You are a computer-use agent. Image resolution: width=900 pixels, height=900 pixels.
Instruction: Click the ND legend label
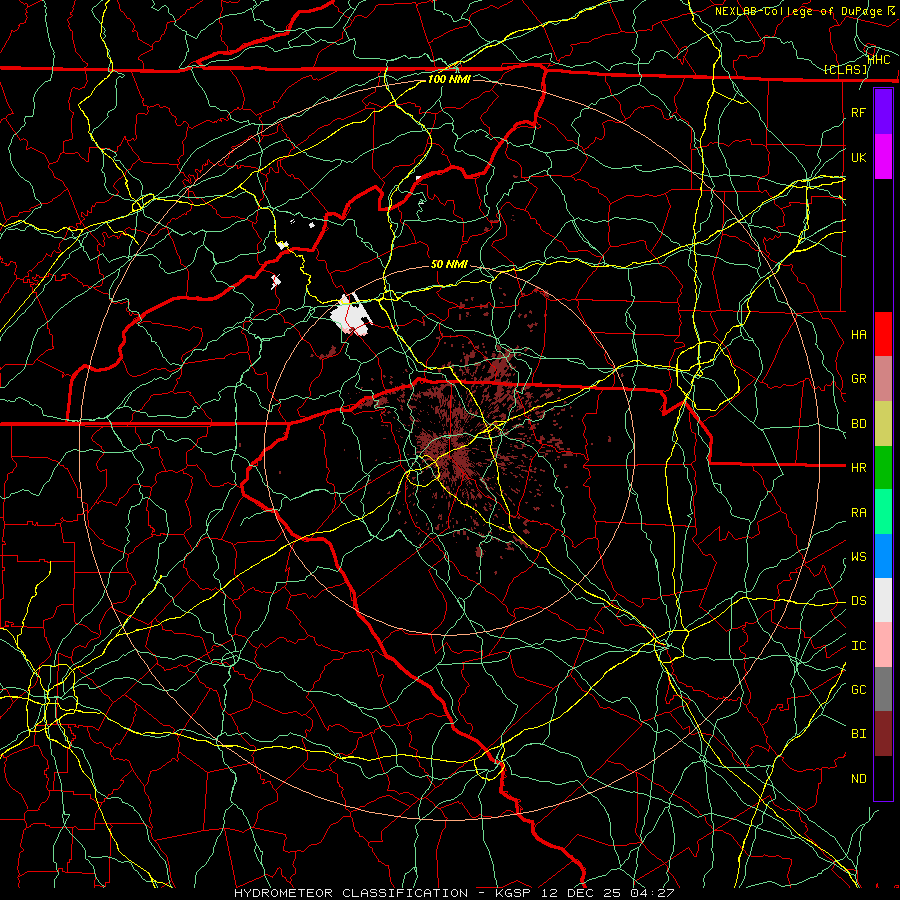click(x=858, y=779)
